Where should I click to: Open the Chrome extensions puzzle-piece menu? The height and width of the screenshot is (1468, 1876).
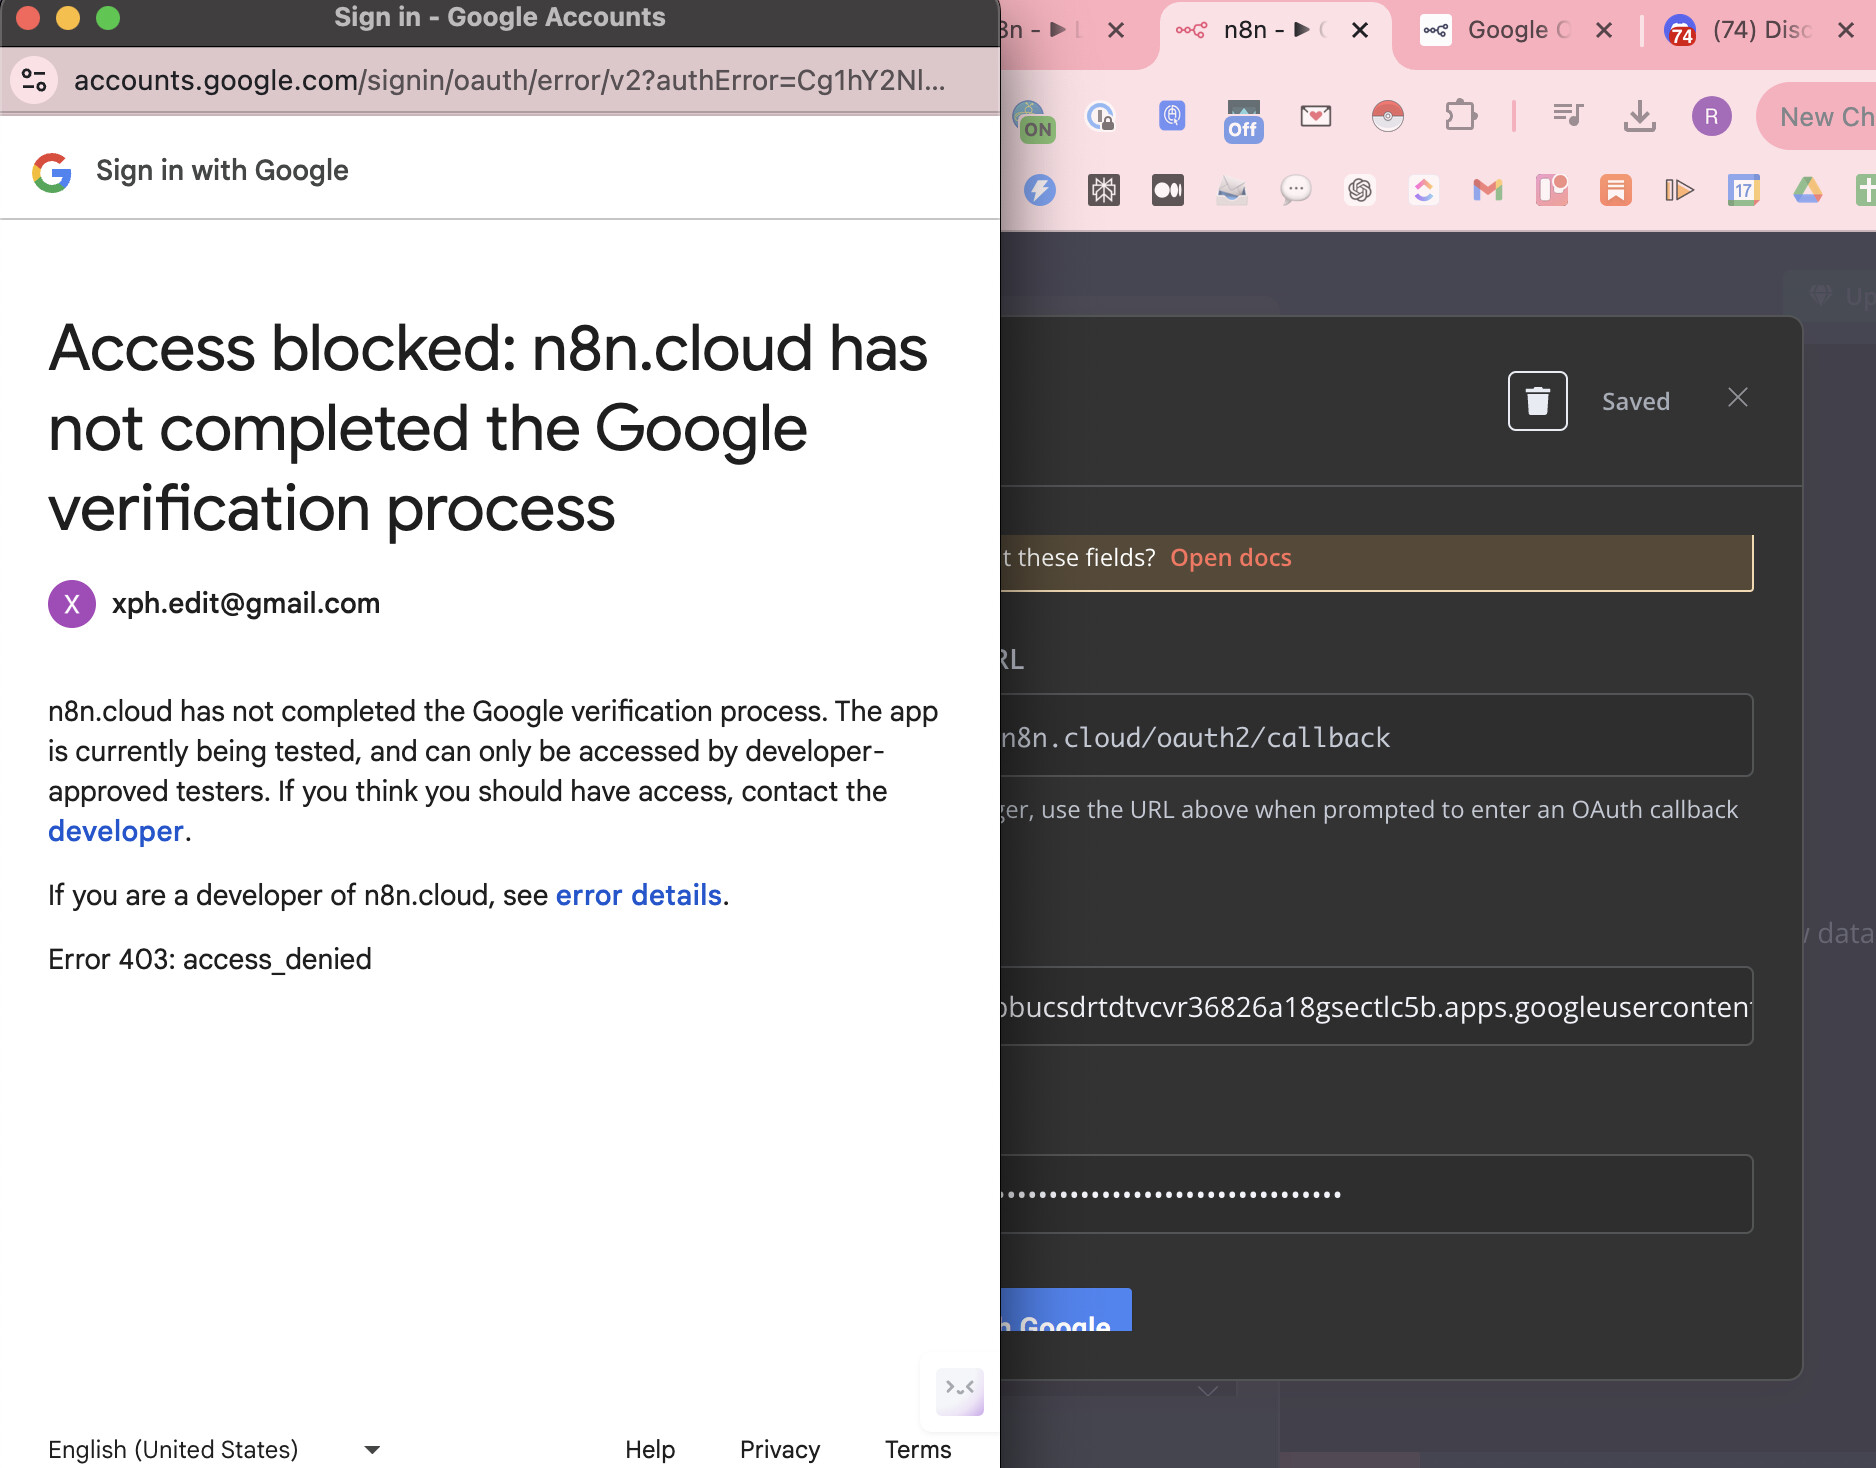[1460, 116]
